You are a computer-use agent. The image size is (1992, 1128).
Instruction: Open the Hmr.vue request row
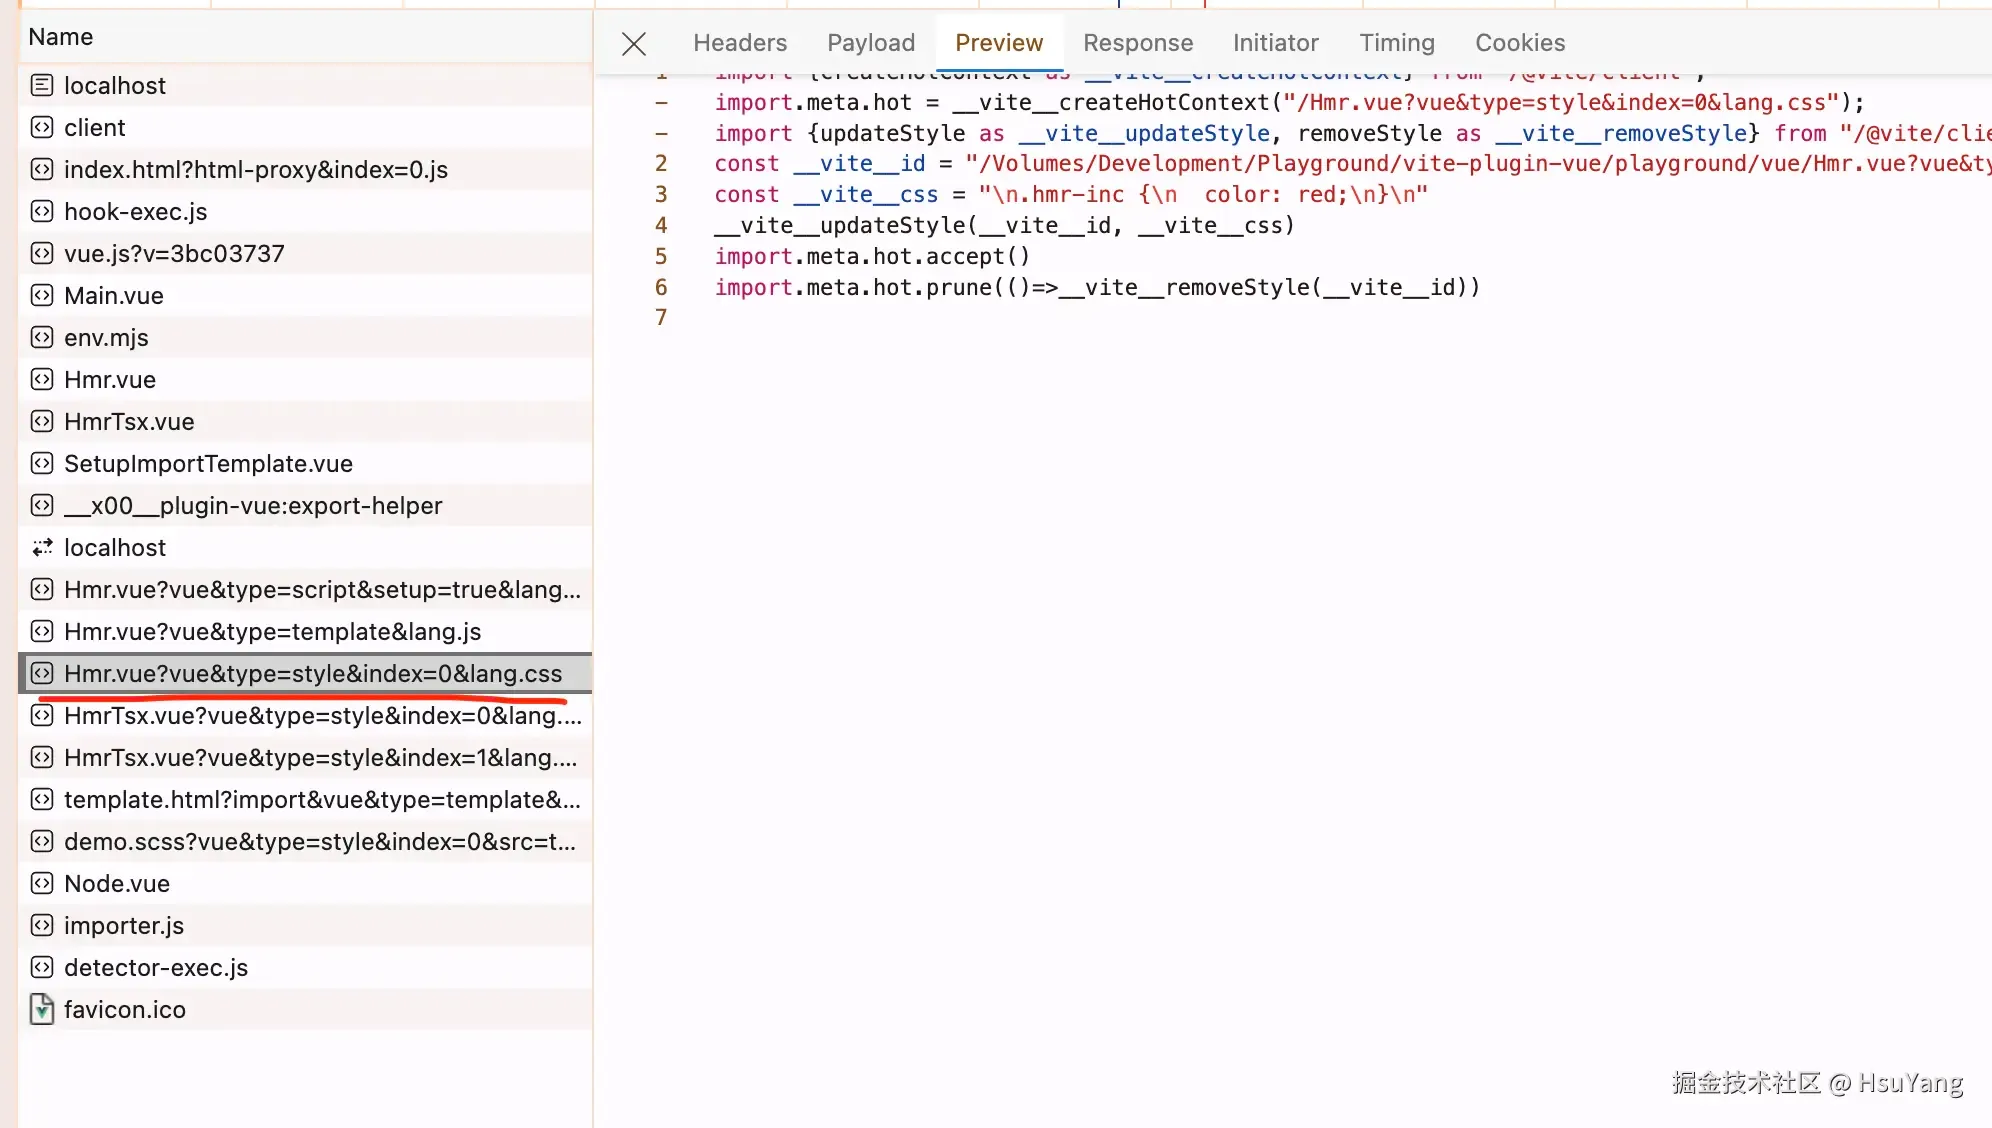point(305,379)
